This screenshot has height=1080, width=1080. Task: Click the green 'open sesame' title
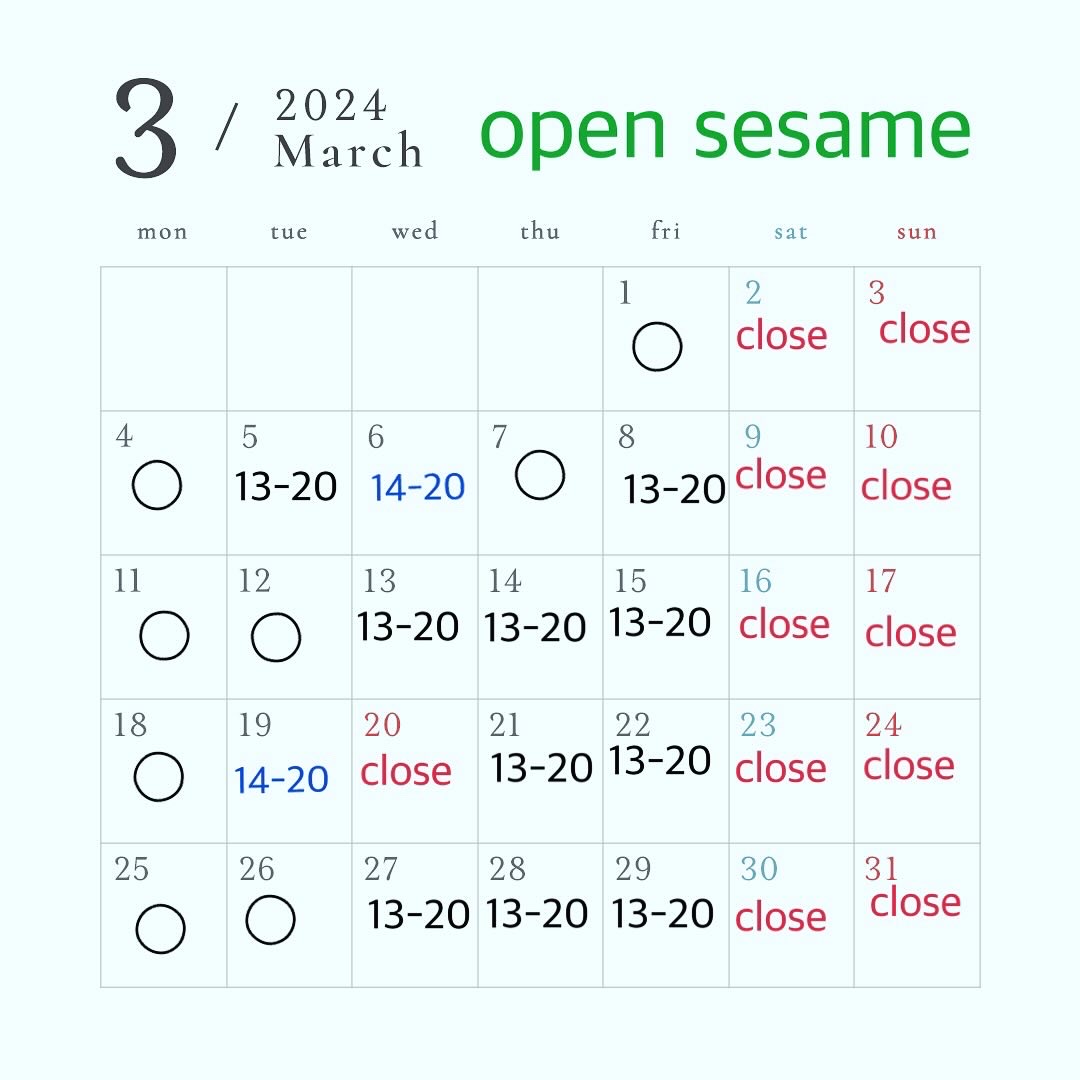[725, 130]
